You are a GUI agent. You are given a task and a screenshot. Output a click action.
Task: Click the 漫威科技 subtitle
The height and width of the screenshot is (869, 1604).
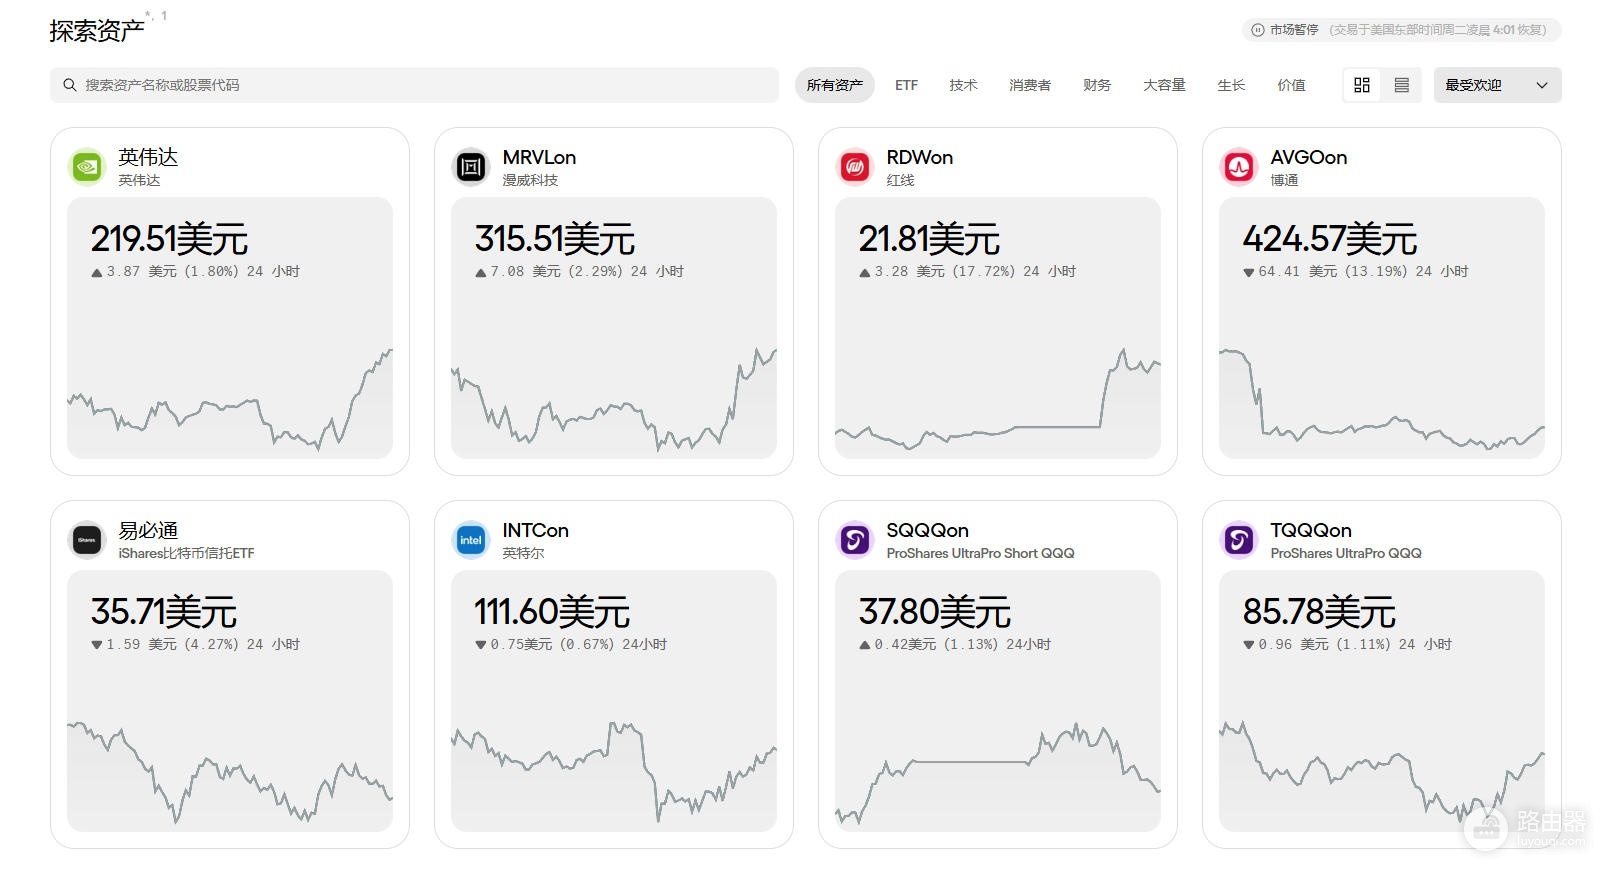click(x=530, y=180)
